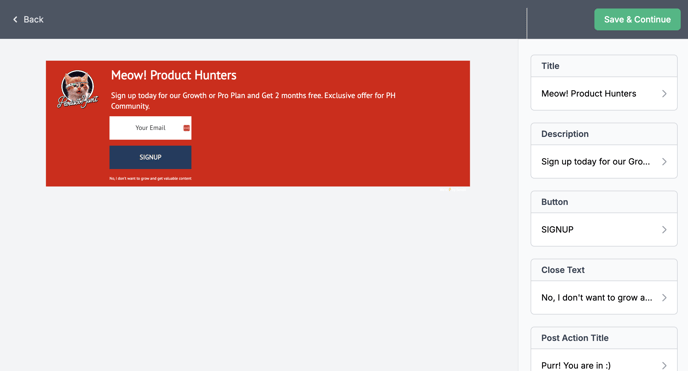Click Save & Continue button
The image size is (688, 371).
click(637, 19)
